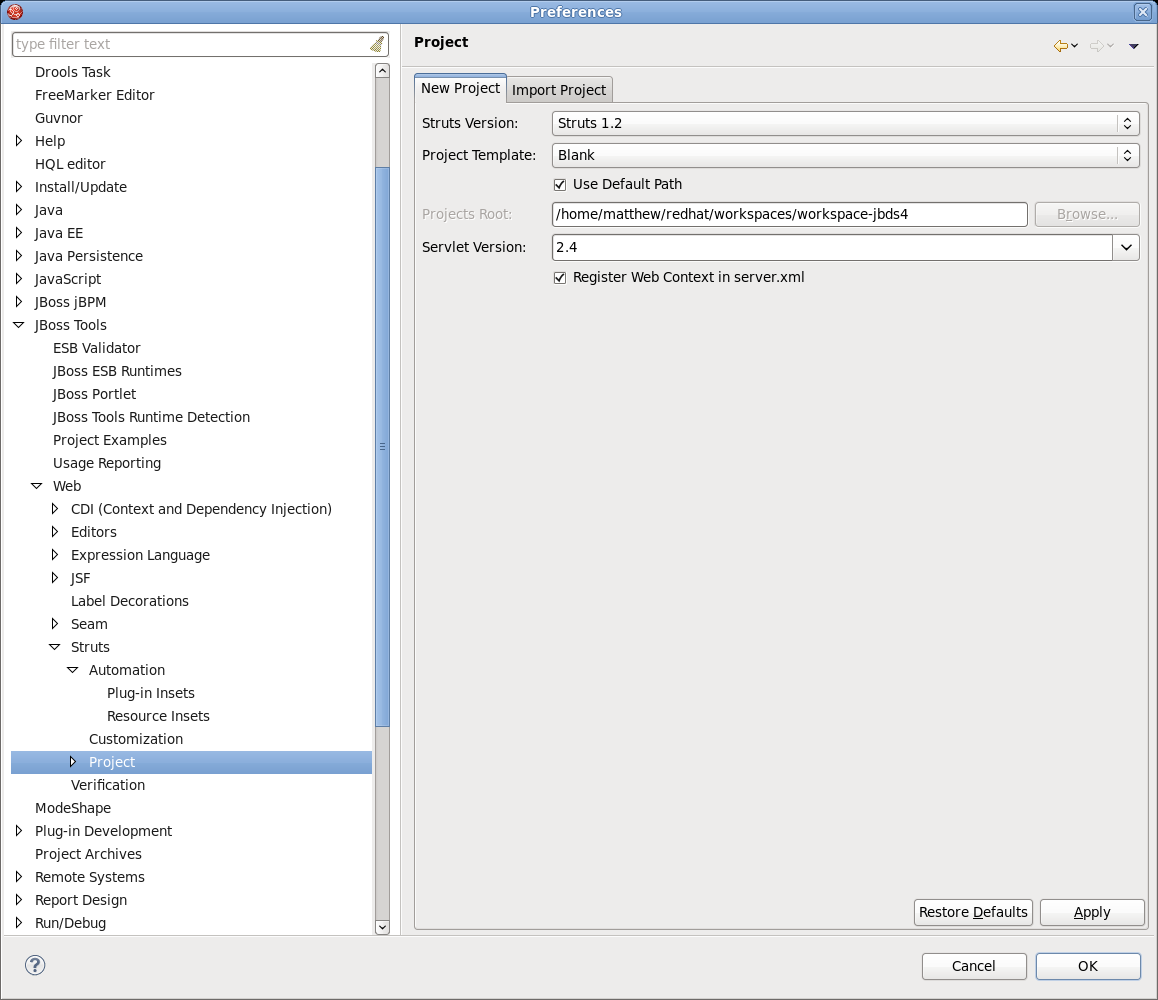Viewport: 1158px width, 1000px height.
Task: Open the Struts Version dropdown
Action: [x=845, y=123]
